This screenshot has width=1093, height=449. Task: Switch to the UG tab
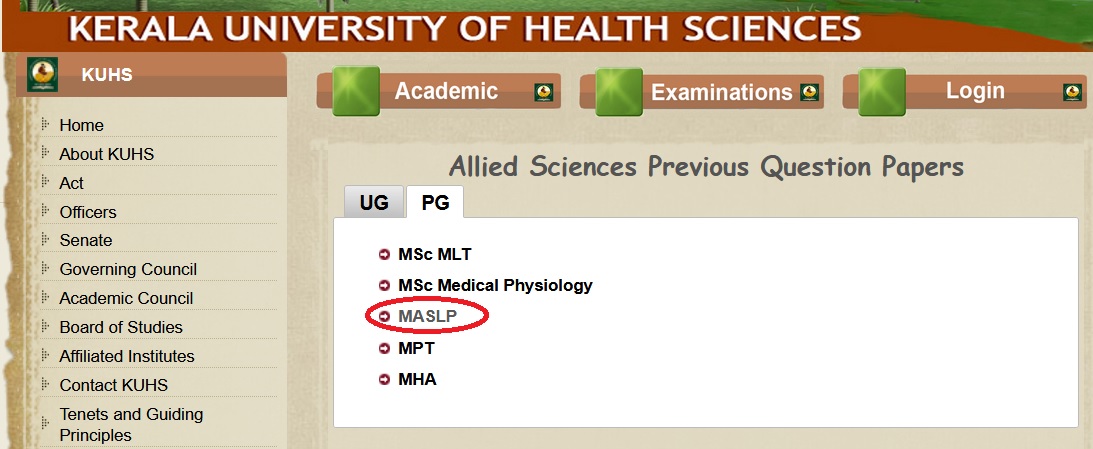[x=374, y=202]
